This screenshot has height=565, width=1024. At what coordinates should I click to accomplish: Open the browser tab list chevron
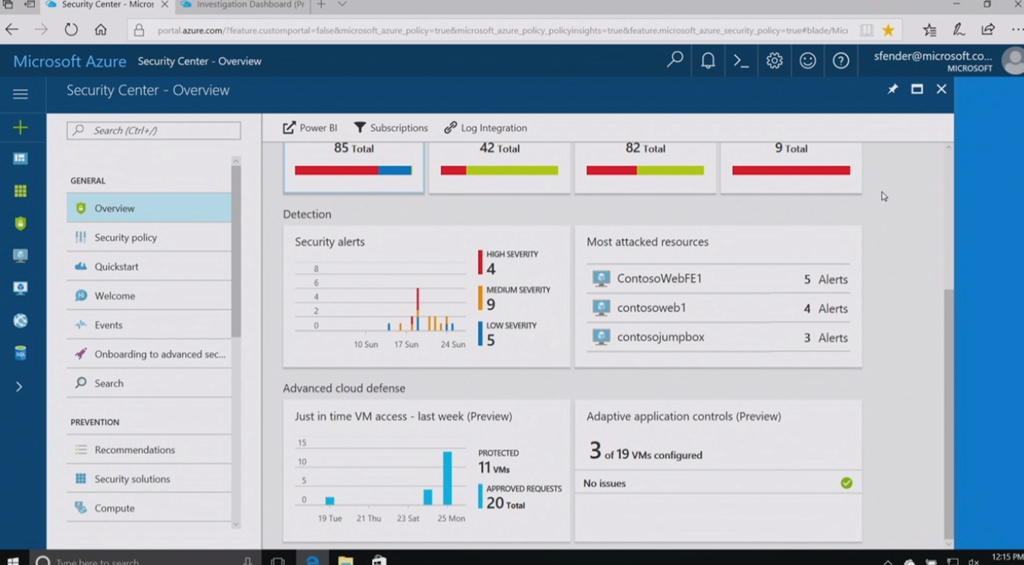pos(342,5)
